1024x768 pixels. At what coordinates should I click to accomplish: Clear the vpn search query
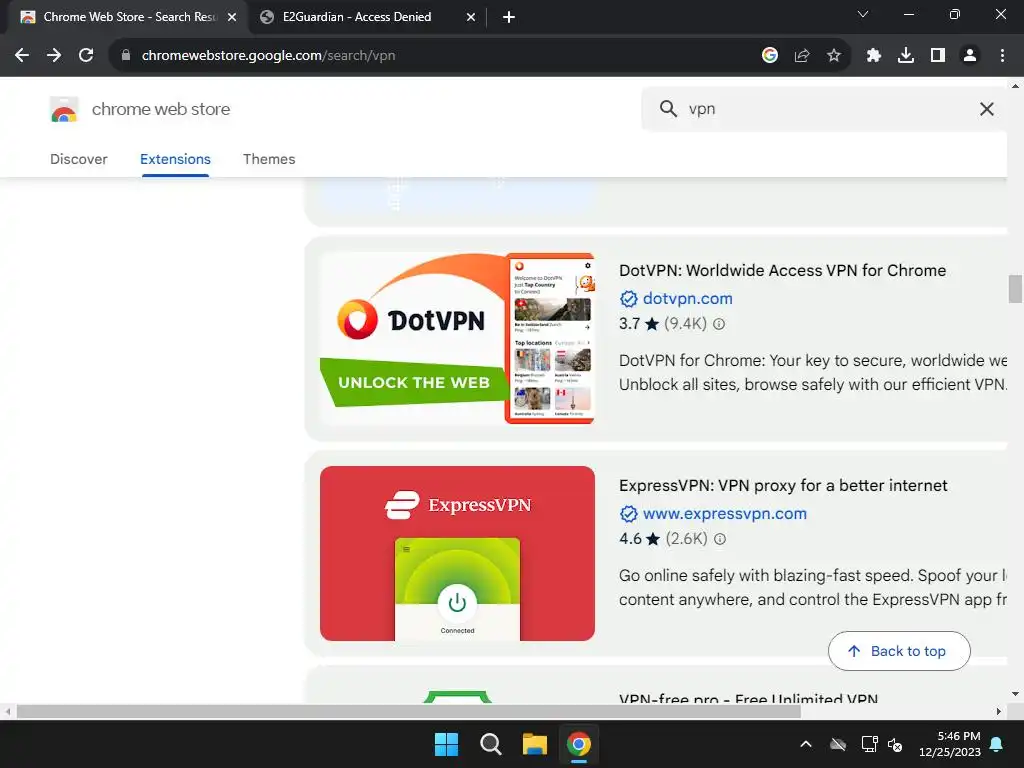click(x=986, y=109)
